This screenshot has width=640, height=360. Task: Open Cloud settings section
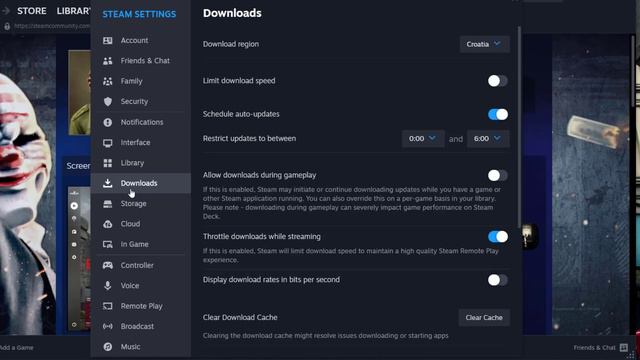141,224
